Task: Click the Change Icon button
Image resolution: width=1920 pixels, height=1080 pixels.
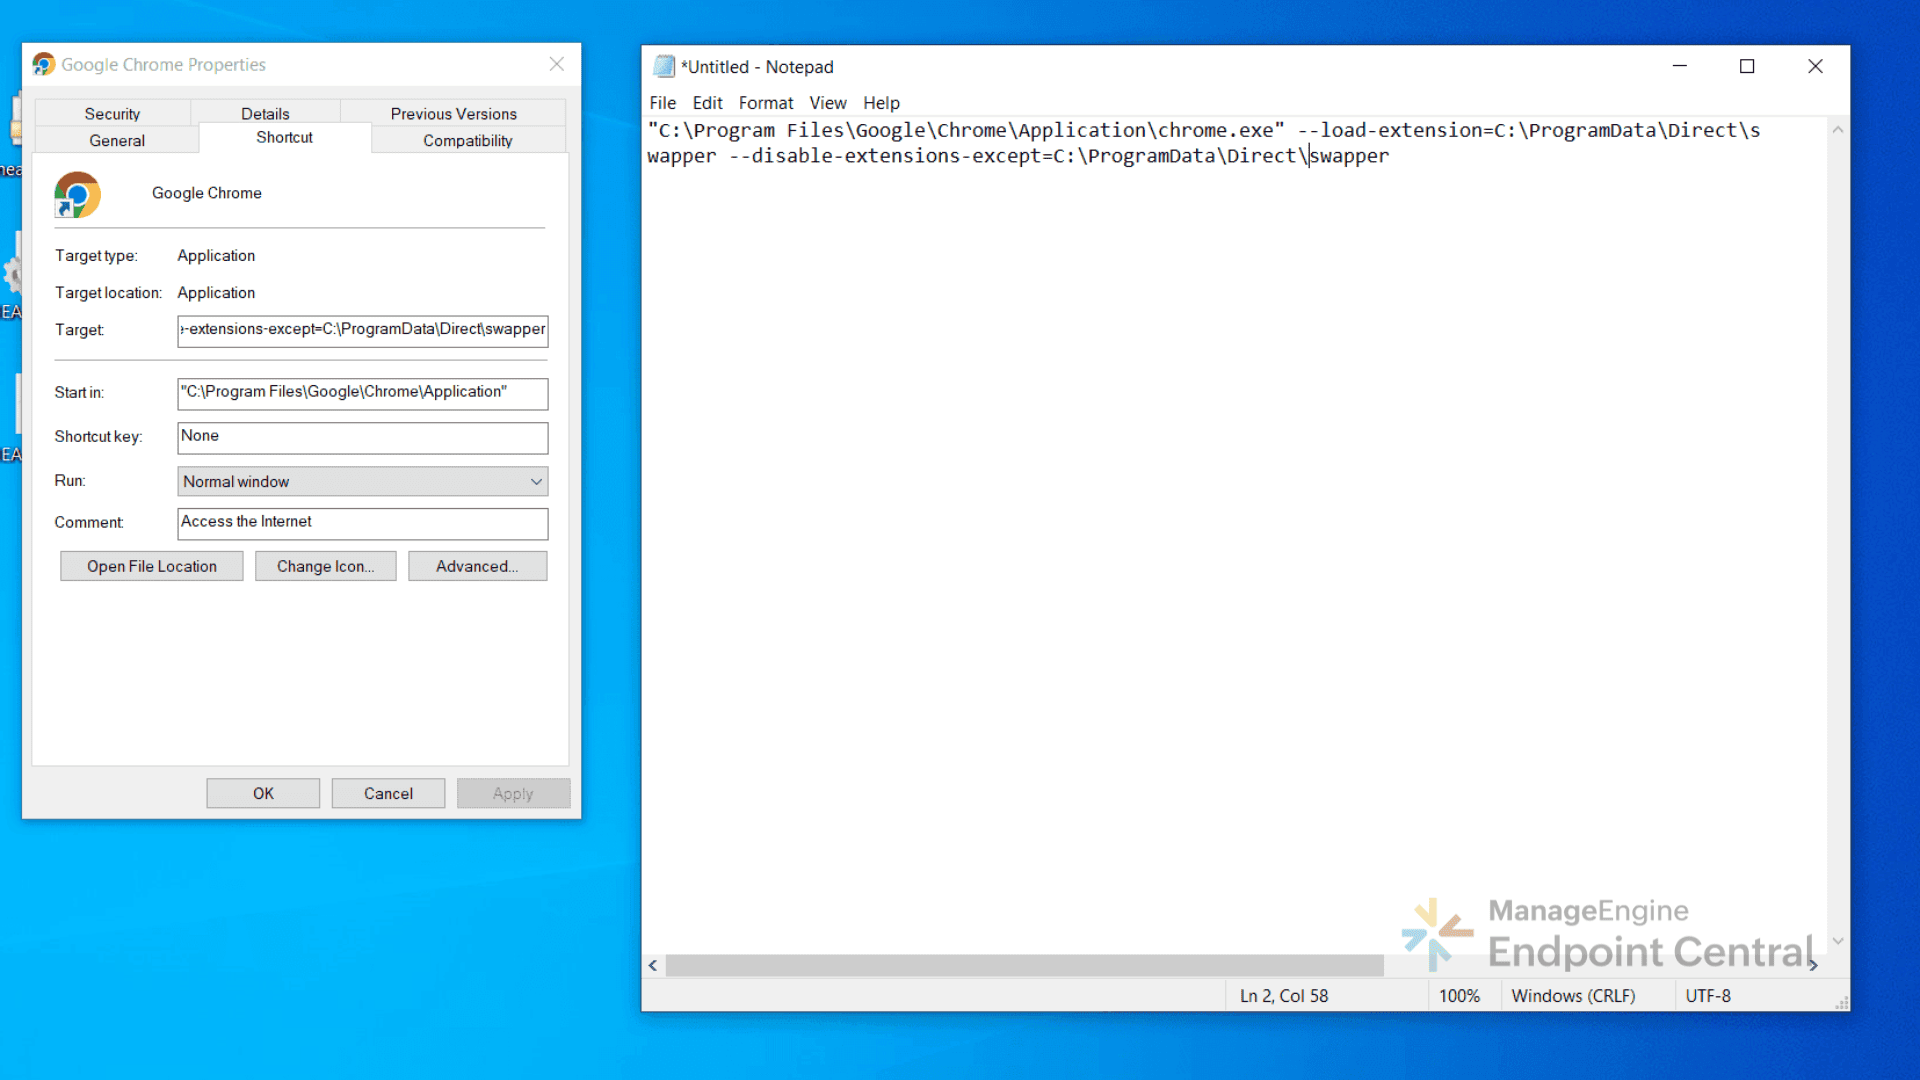Action: coord(325,566)
